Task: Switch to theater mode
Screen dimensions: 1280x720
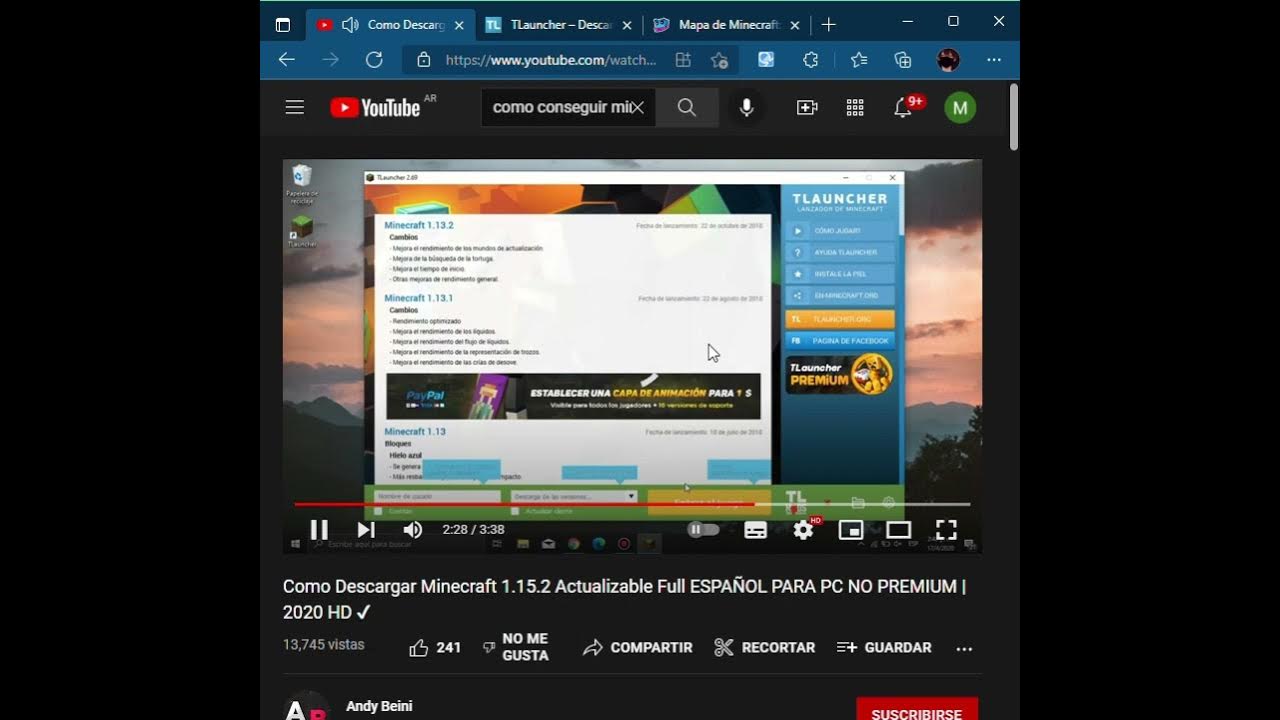Action: click(x=899, y=530)
